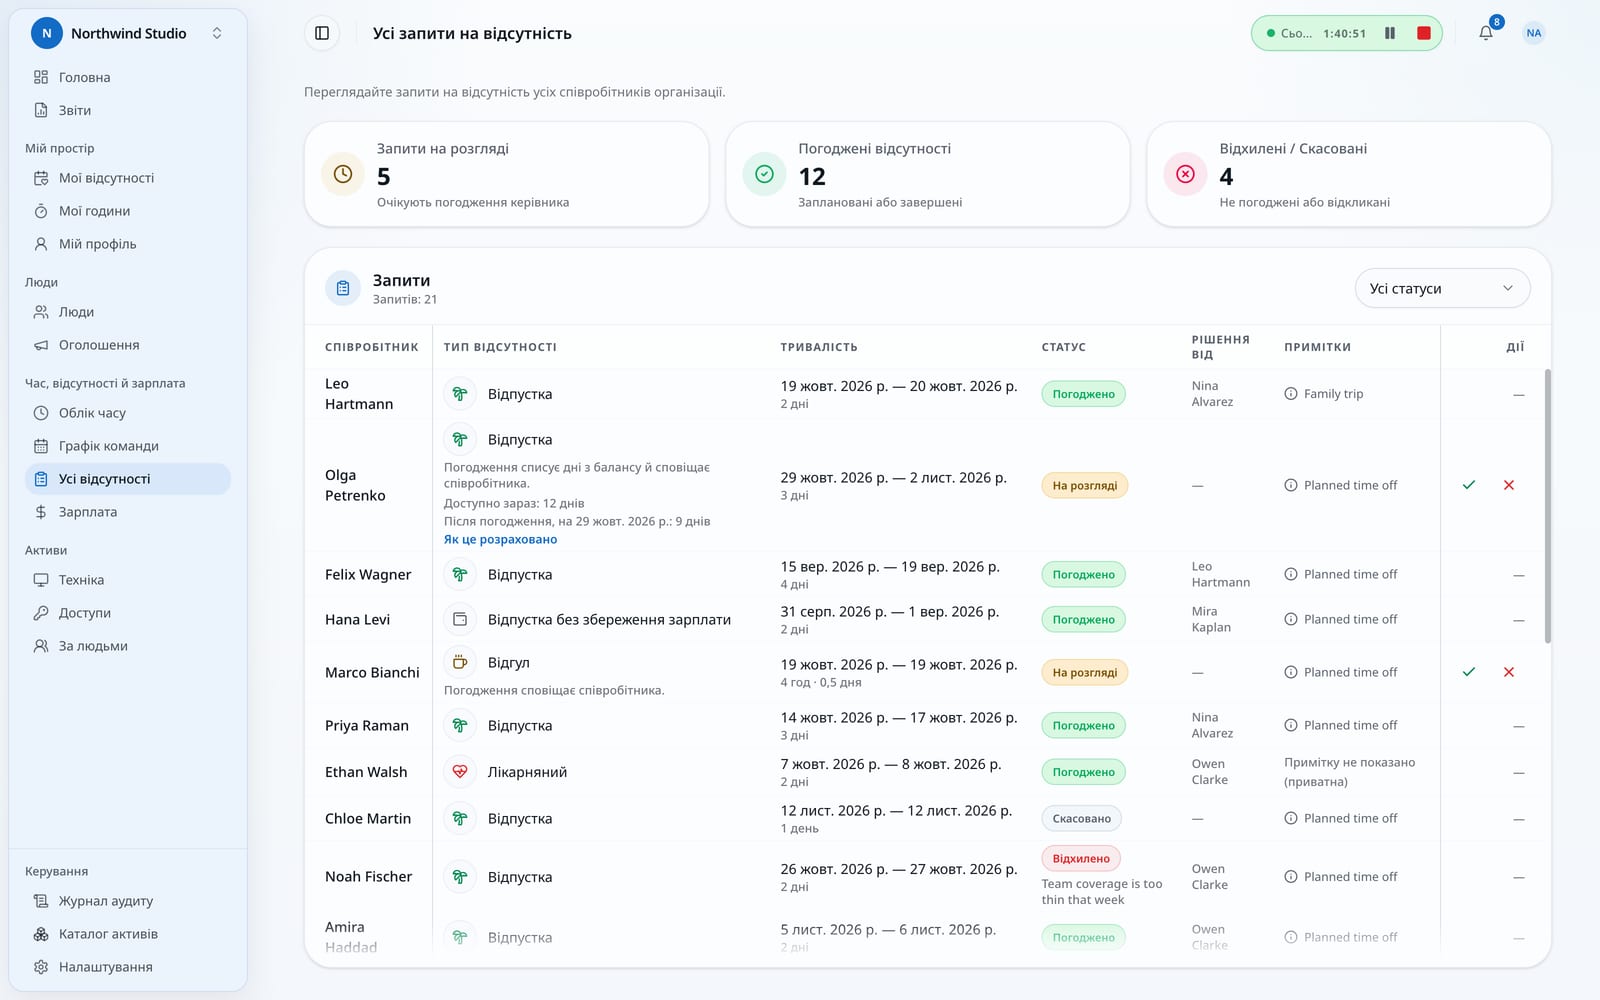Open the Усі статуси filter dropdown
1600x1000 pixels.
pyautogui.click(x=1442, y=288)
